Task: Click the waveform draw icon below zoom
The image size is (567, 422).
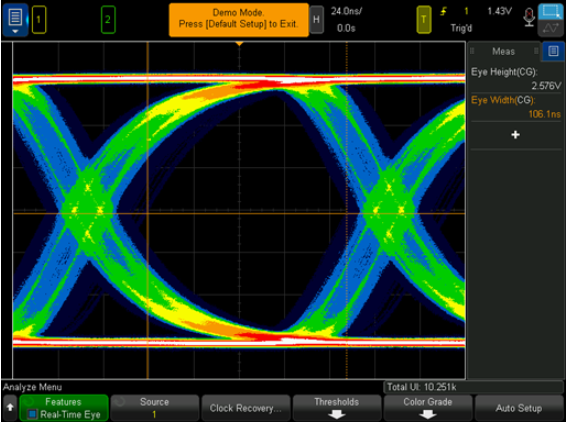Action: point(550,28)
